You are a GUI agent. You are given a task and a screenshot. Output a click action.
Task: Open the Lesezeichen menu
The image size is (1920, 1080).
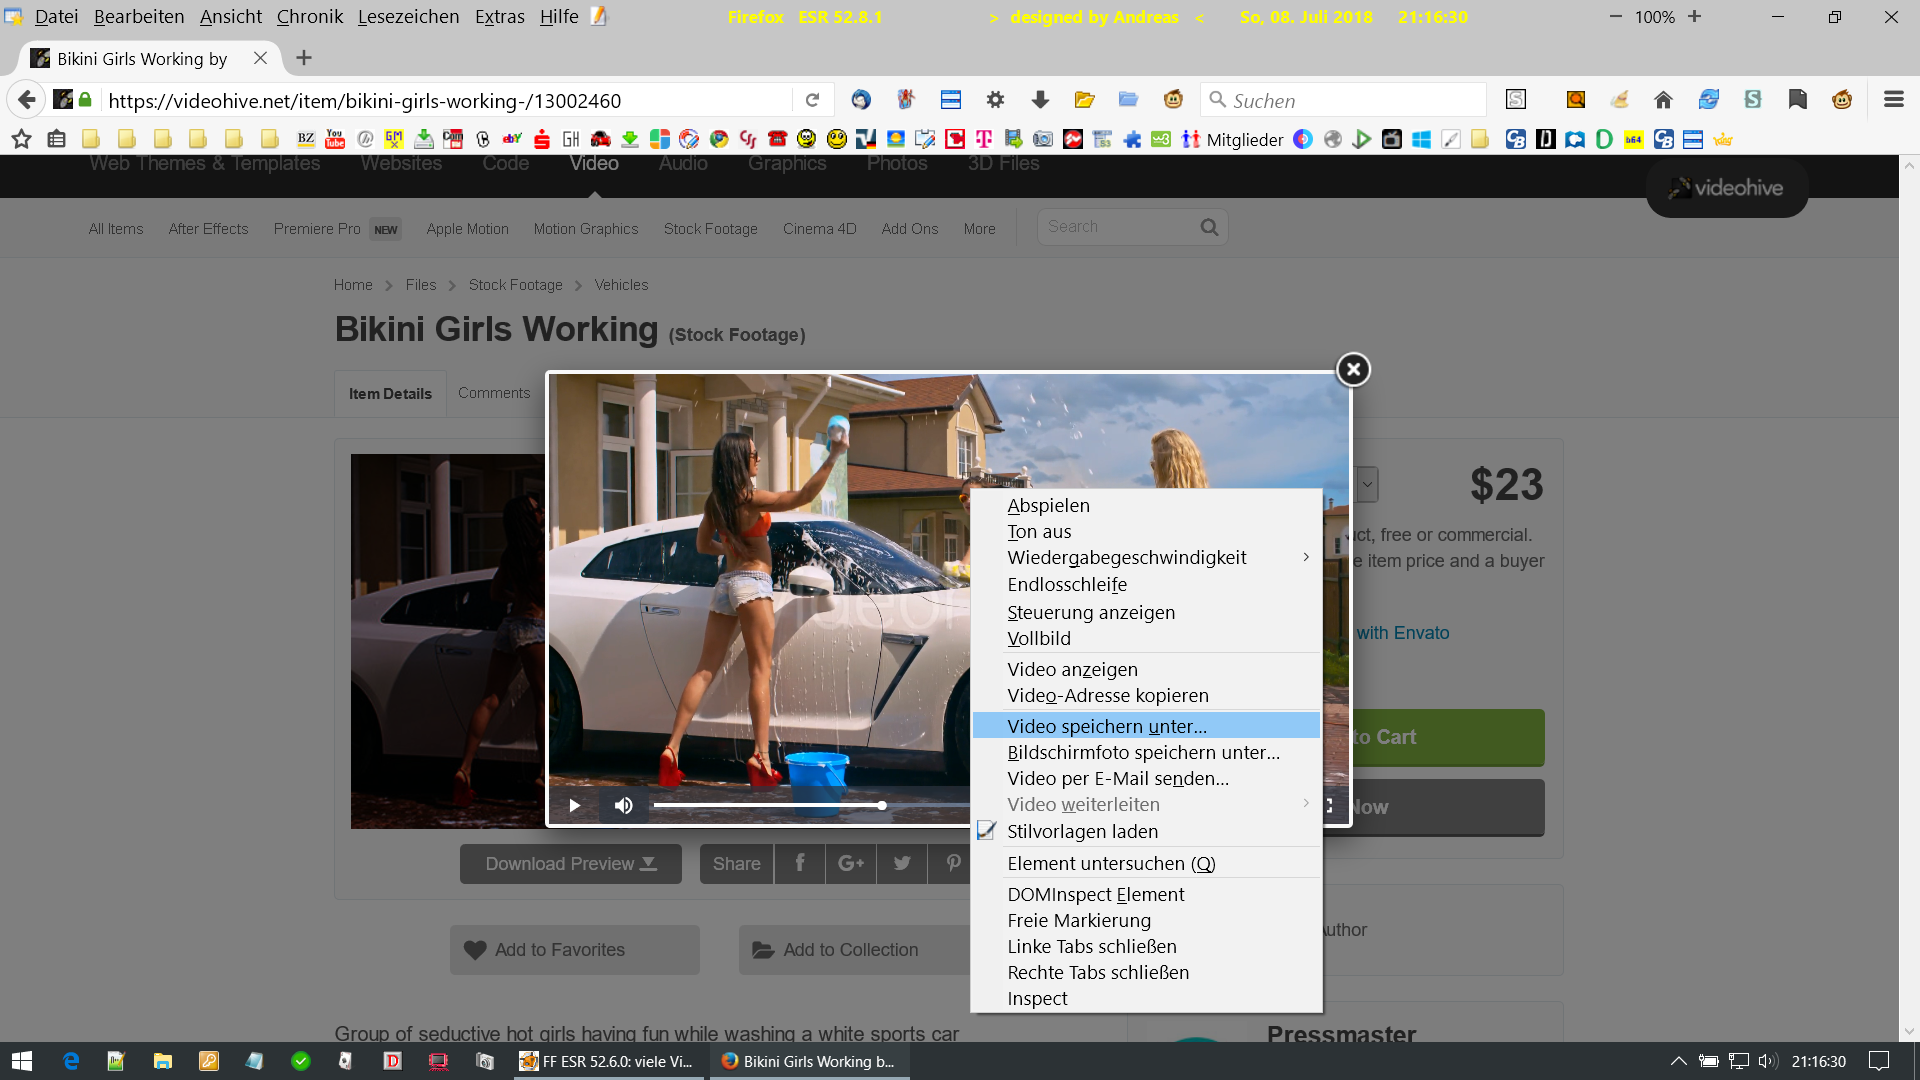tap(408, 17)
